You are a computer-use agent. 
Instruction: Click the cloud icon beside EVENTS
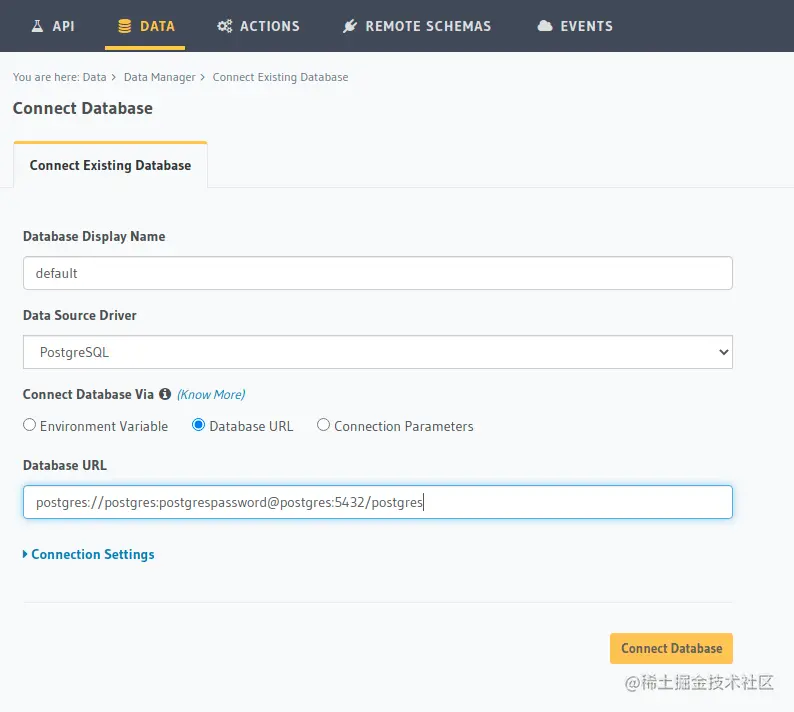pos(545,26)
